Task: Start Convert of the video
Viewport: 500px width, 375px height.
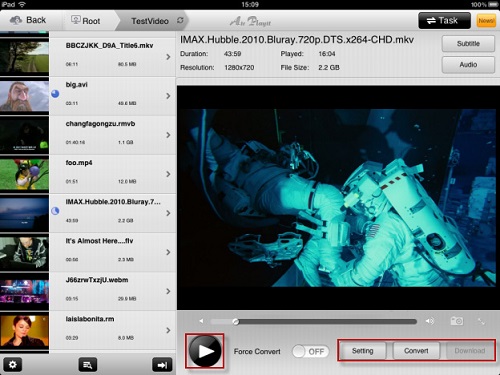Action: pyautogui.click(x=416, y=351)
